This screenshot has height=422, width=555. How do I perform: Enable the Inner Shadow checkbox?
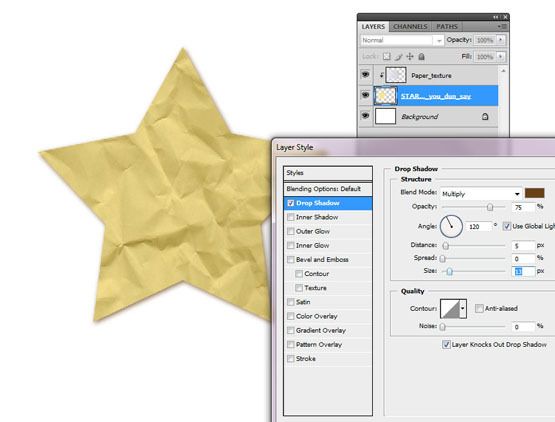click(x=291, y=217)
